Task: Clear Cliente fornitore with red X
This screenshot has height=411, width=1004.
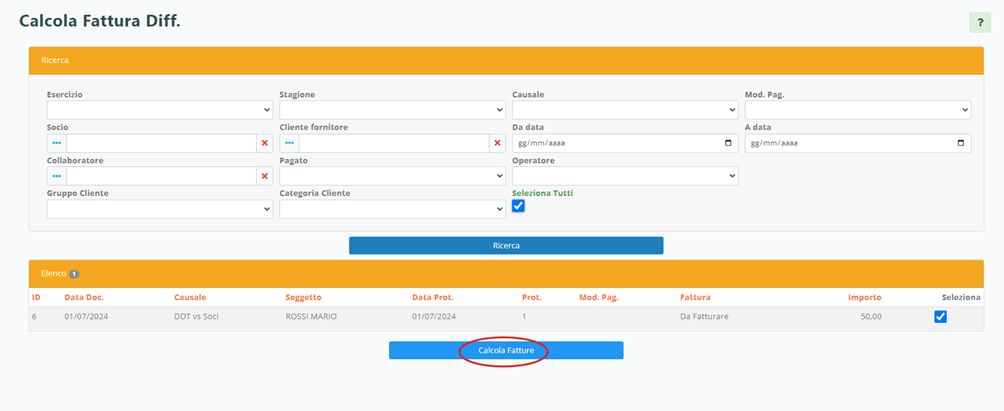Action: 497,143
